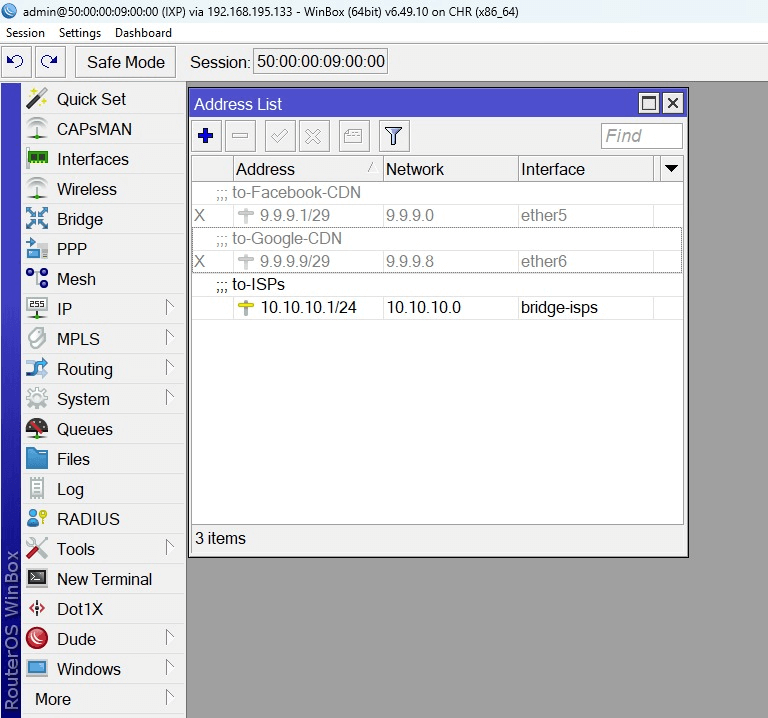The height and width of the screenshot is (718, 768).
Task: Open the Settings menu
Action: (79, 33)
